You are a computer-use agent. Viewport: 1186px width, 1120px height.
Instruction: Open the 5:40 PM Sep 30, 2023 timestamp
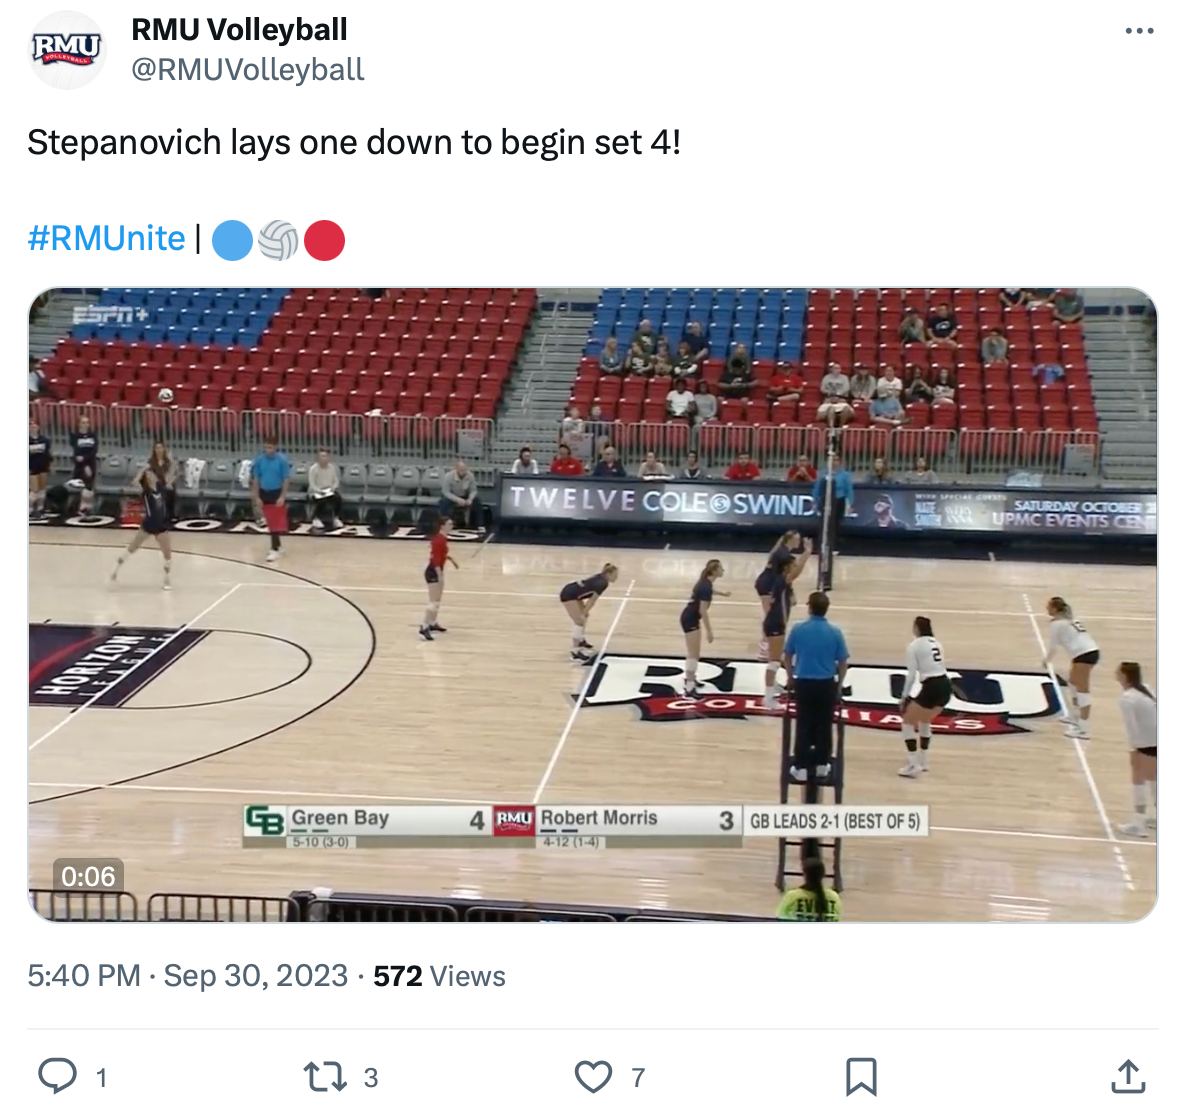coord(188,976)
